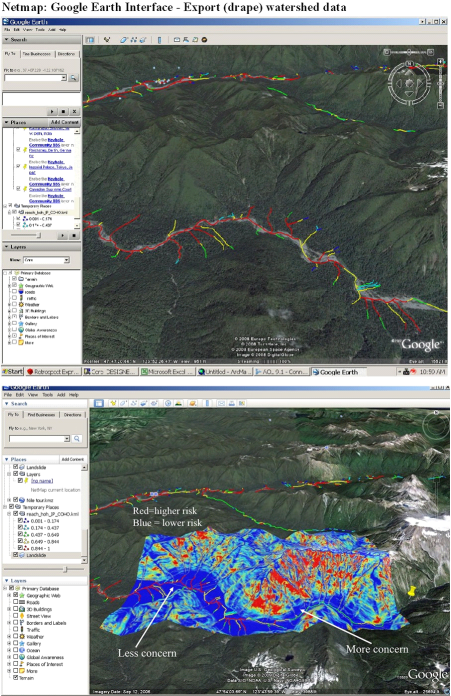Switch to Find Businesses tab, lower window
The height and width of the screenshot is (696, 451).
pyautogui.click(x=41, y=415)
